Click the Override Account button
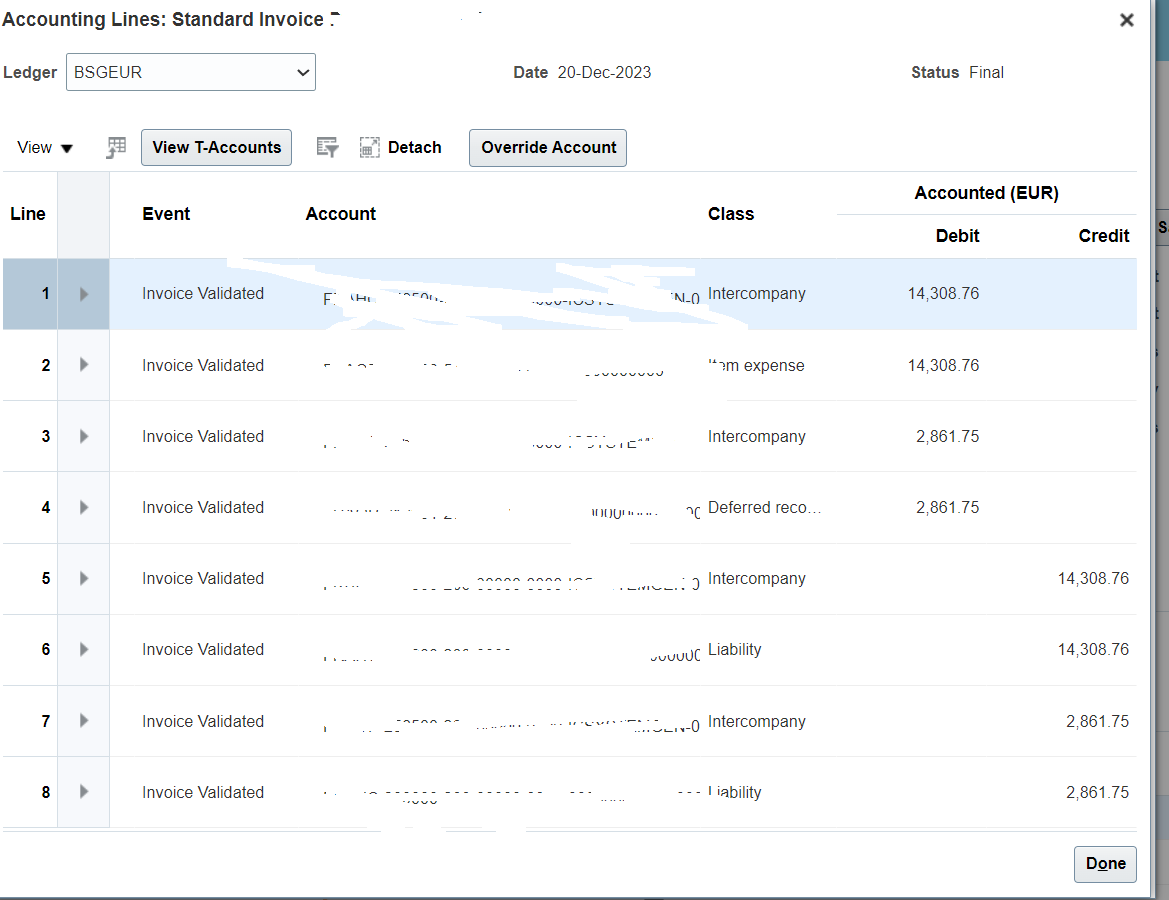 click(x=547, y=147)
